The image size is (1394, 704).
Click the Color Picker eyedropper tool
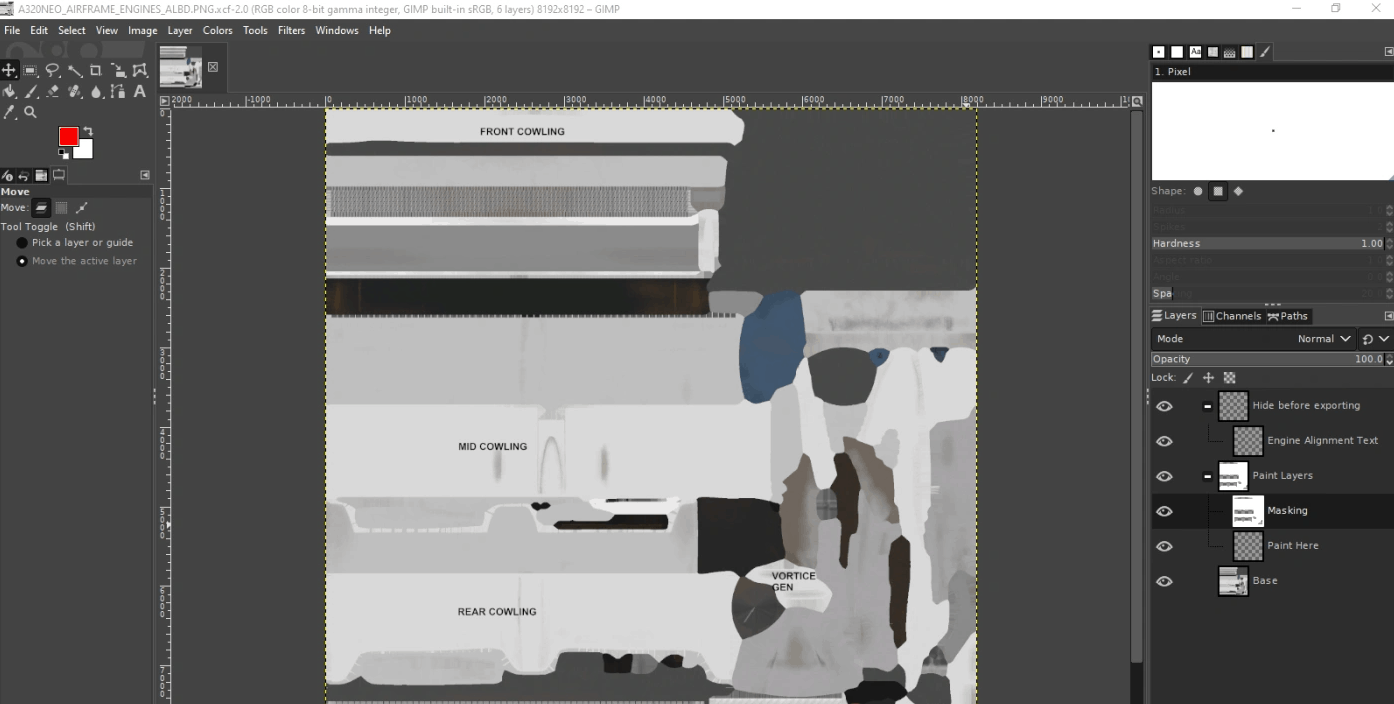(x=11, y=113)
